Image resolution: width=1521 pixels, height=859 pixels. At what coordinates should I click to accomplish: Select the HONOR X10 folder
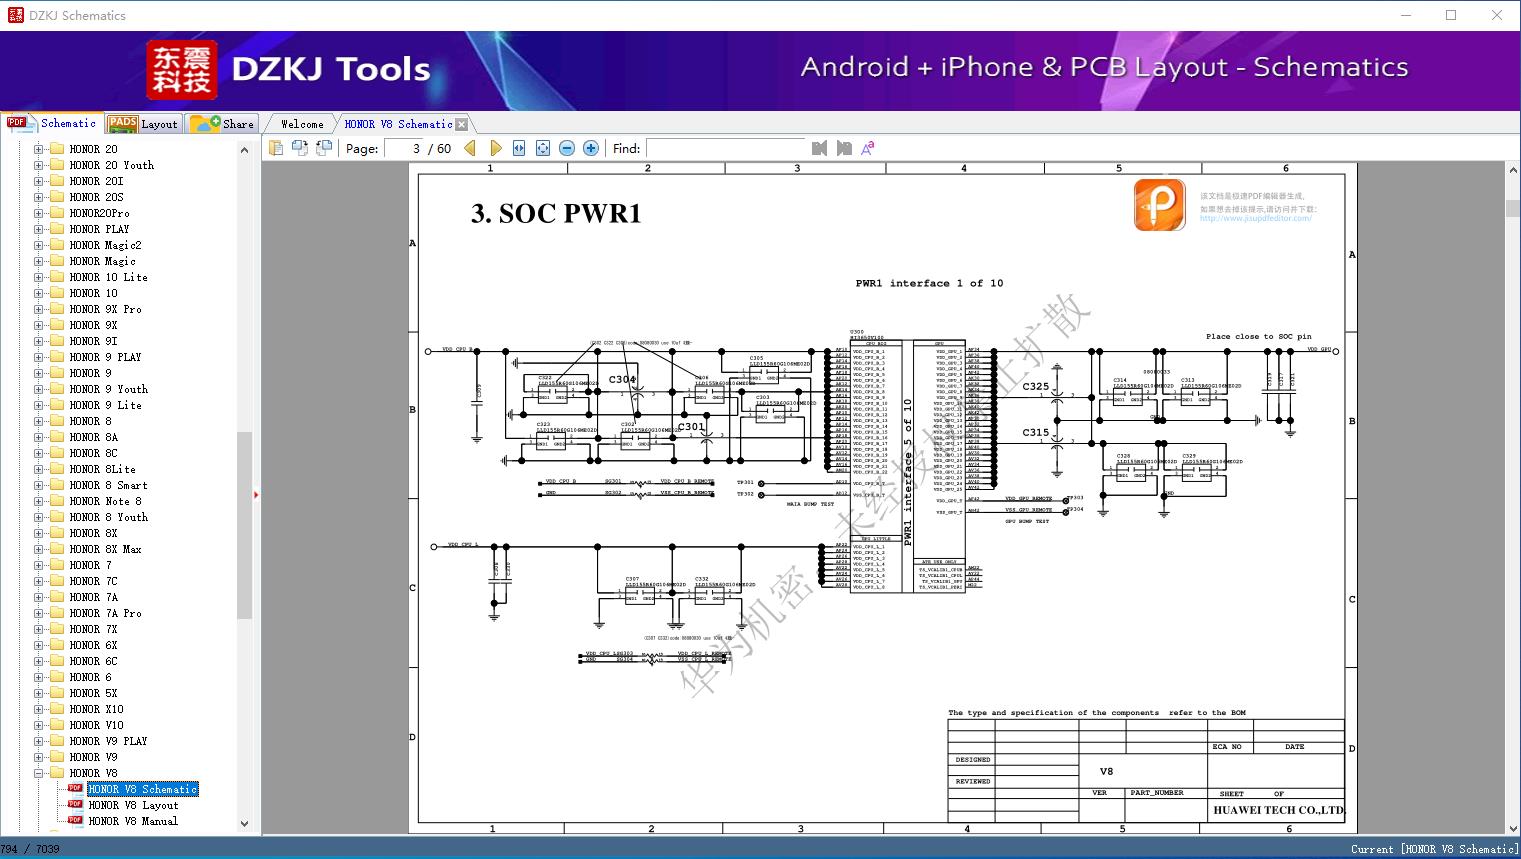pos(96,709)
